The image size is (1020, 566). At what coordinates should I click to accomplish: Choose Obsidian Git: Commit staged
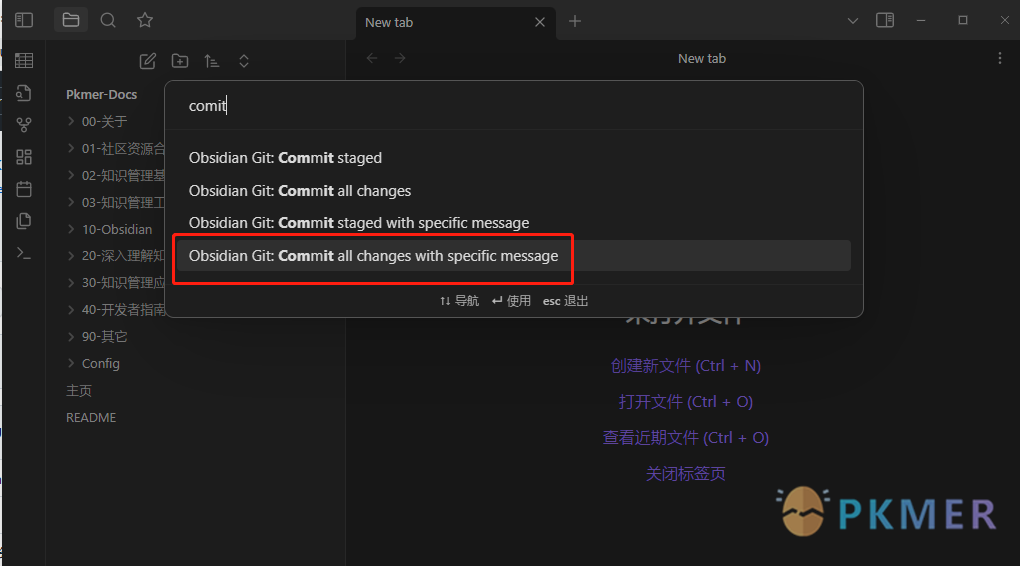pos(514,158)
